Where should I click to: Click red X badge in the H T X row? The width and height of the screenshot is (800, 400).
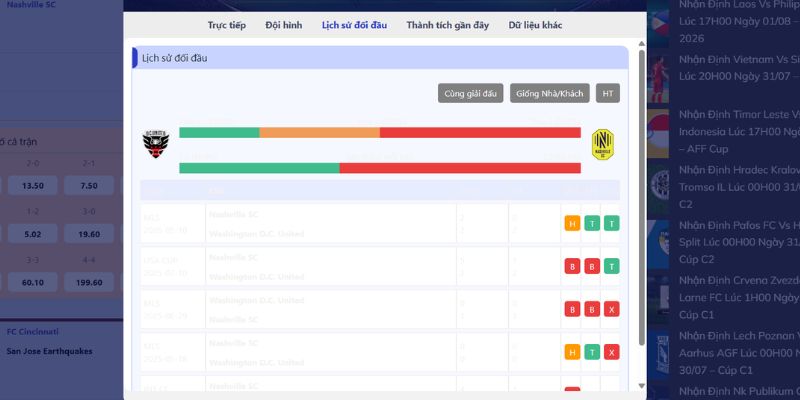point(612,352)
